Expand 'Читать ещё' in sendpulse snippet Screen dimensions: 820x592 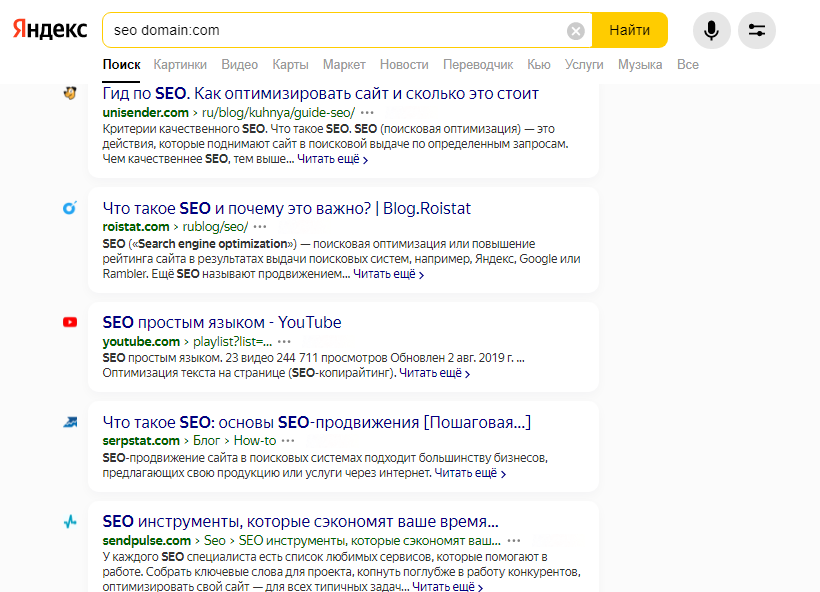point(448,586)
